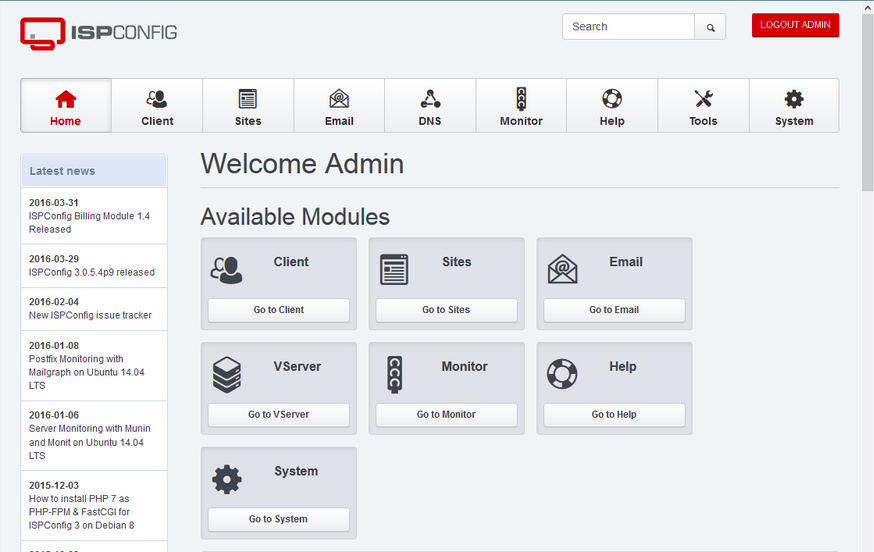
Task: Click the Welcome Admin heading
Action: tap(302, 164)
